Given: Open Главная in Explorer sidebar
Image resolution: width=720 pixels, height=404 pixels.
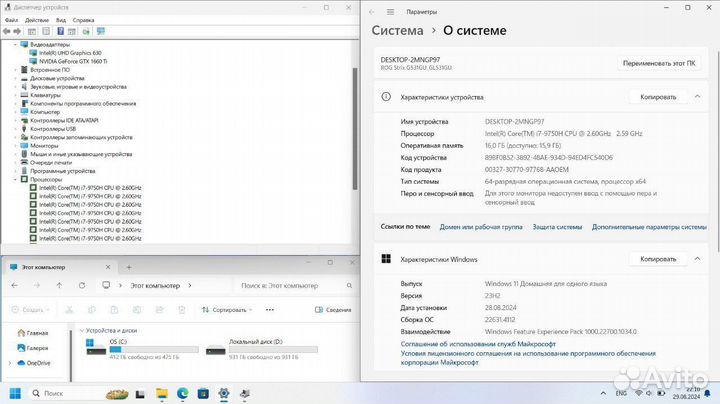Looking at the screenshot, I should pos(33,333).
